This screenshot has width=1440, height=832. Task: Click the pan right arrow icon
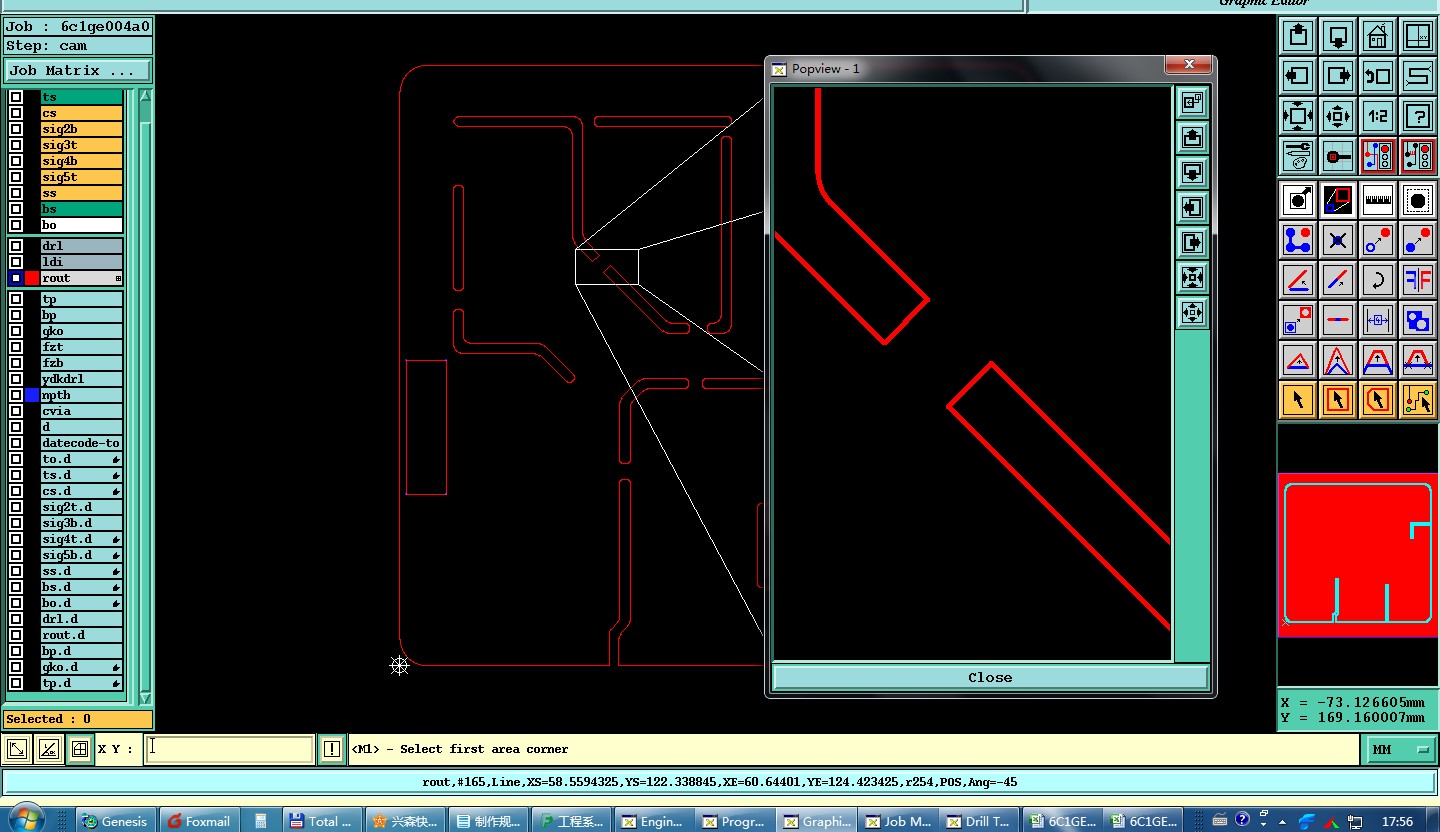coord(1338,76)
